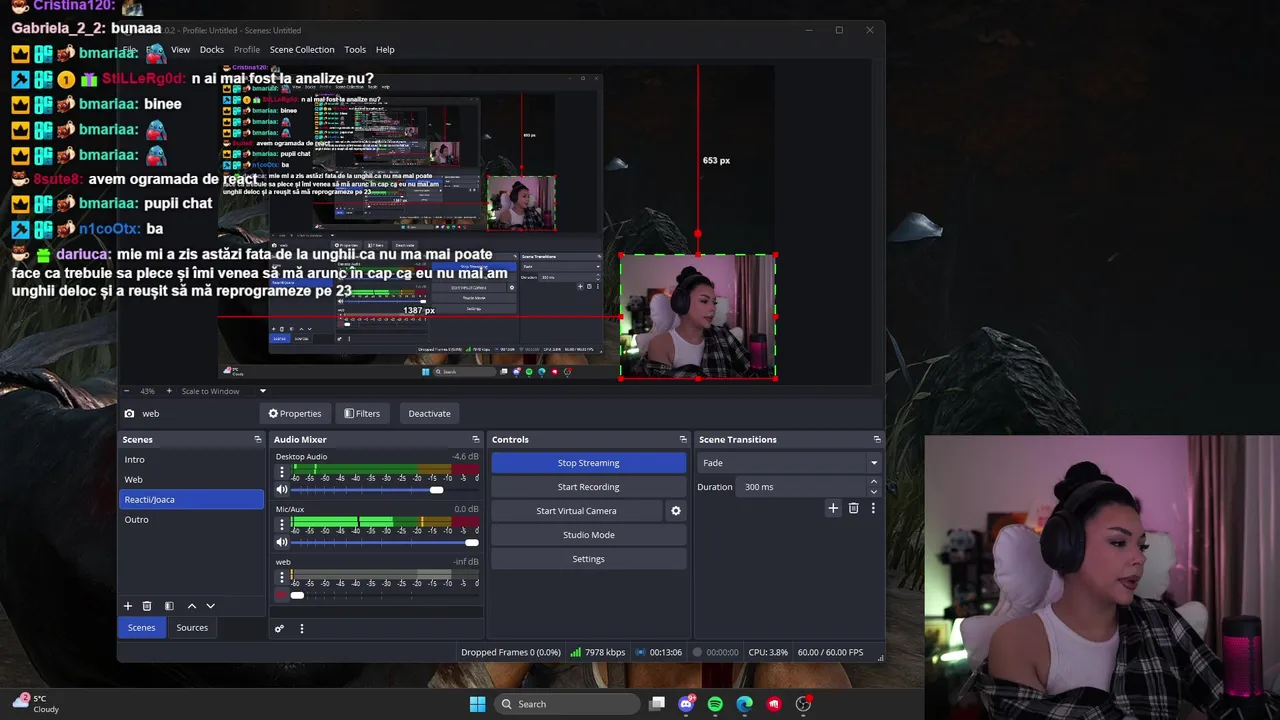Increase transition duration with up arrow

[x=874, y=482]
